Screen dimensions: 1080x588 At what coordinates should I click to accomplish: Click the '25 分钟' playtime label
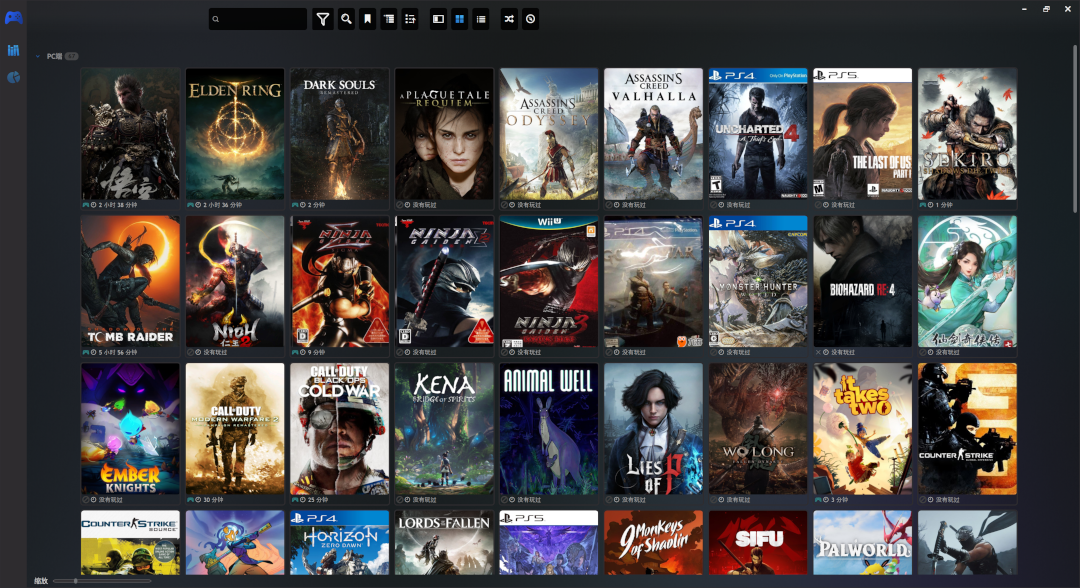click(x=318, y=500)
